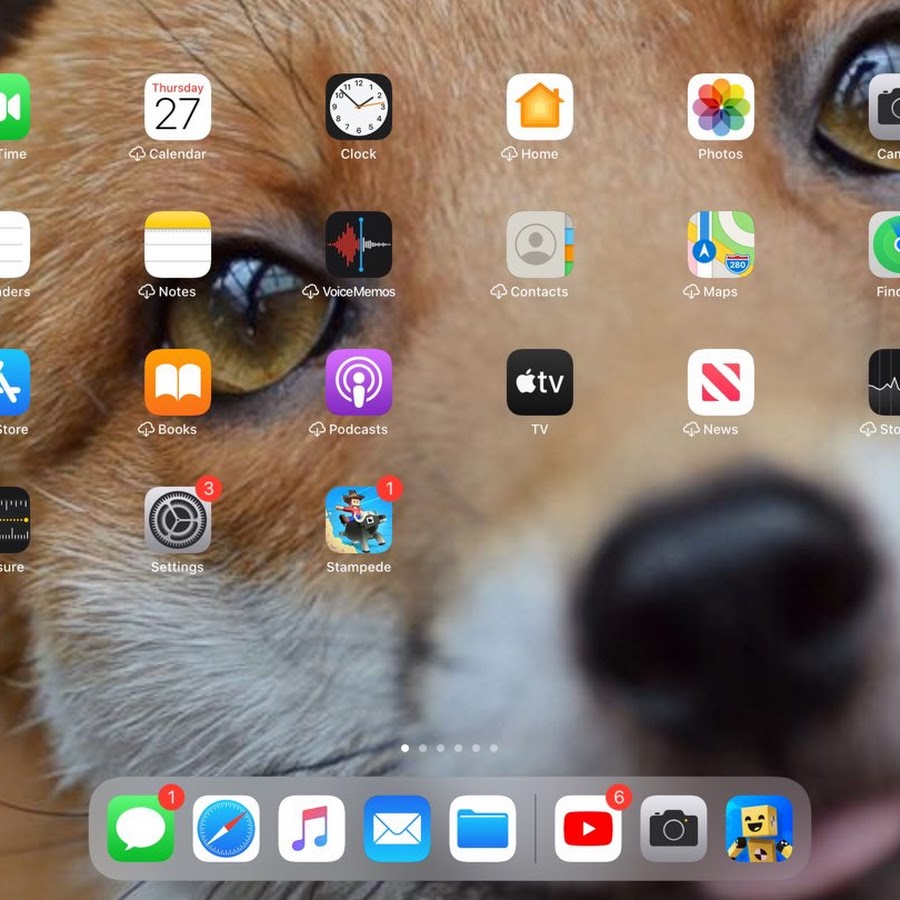Launch the Books app
This screenshot has height=900, width=900.
coord(177,382)
